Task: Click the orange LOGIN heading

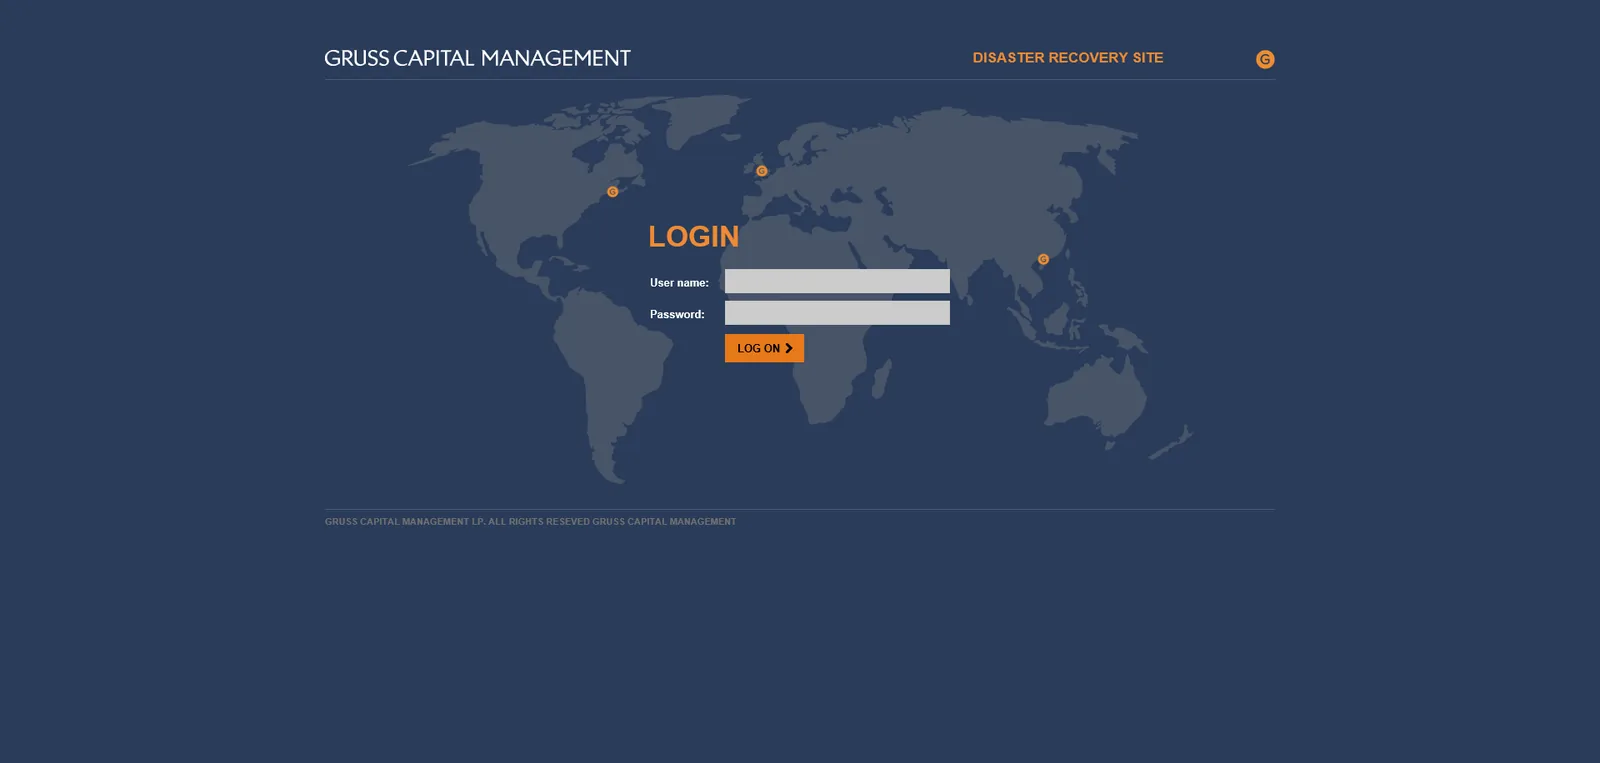Action: [694, 236]
